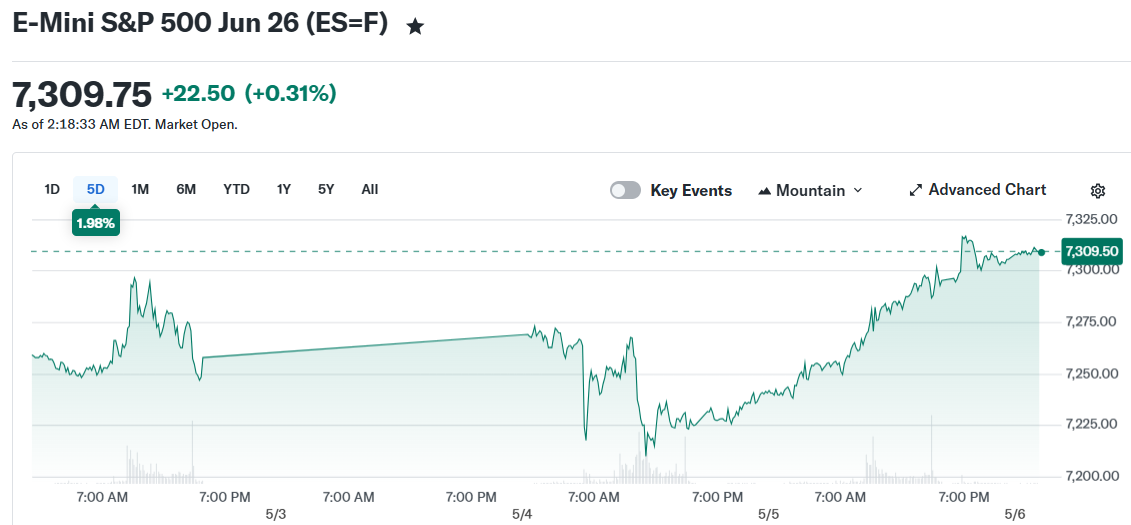Select the 1M time range
This screenshot has width=1131, height=525.
140,190
